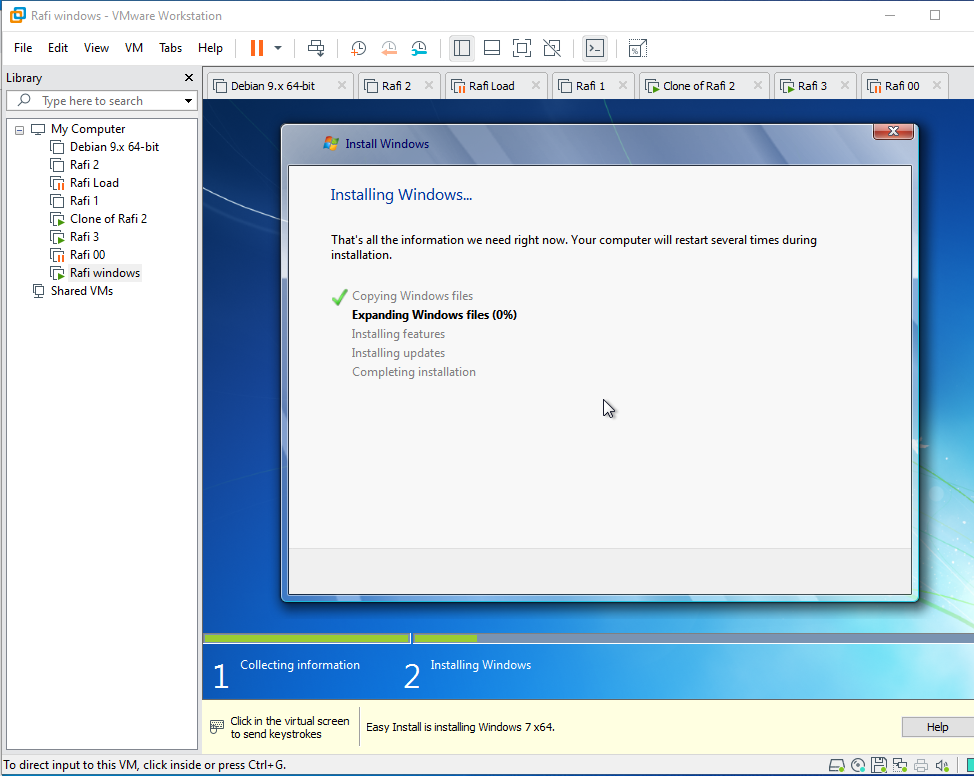The width and height of the screenshot is (974, 776).
Task: Click the 'Completing installation' step text
Action: 414,372
